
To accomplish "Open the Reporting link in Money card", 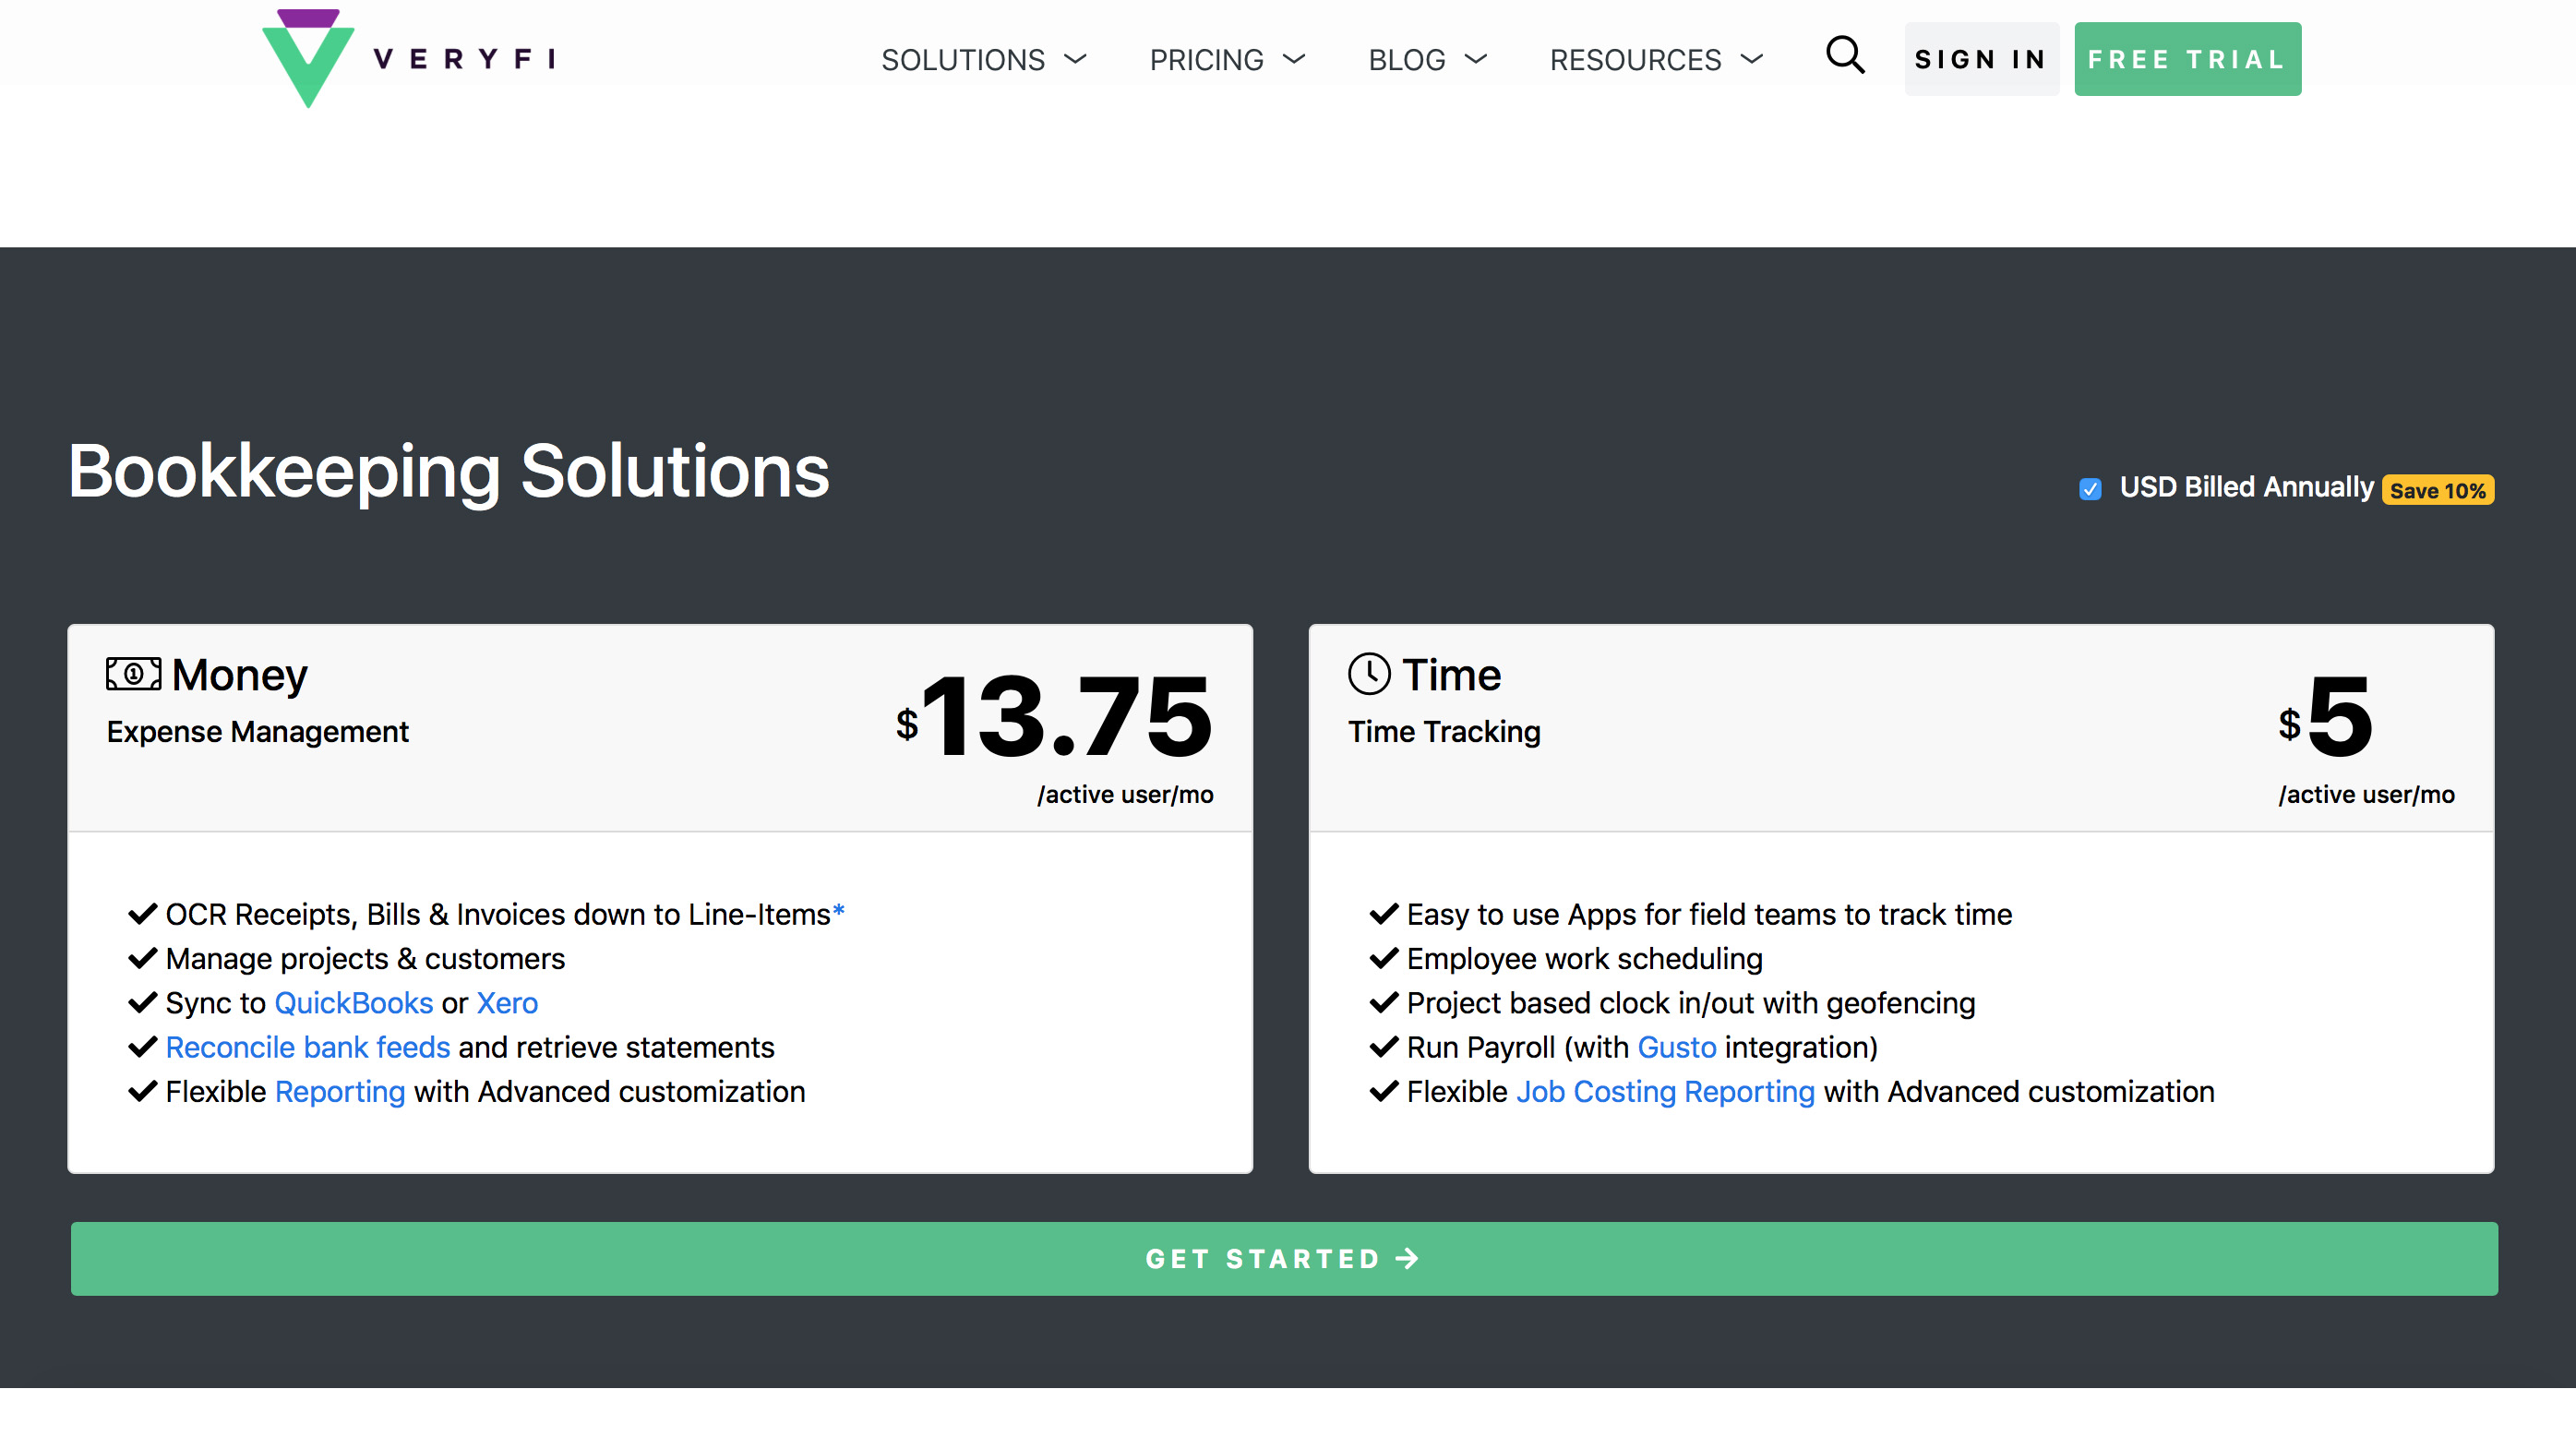I will tap(340, 1092).
